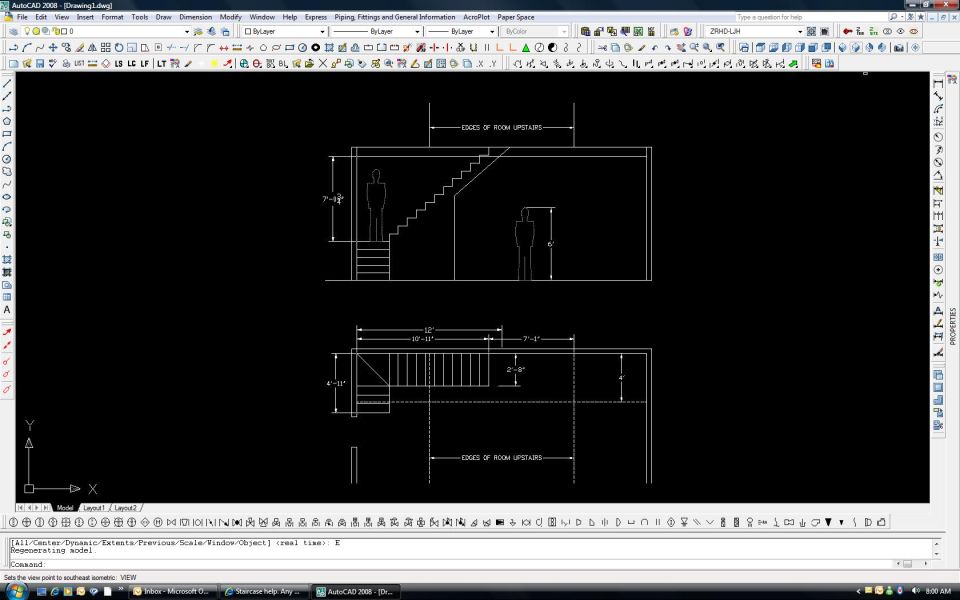
Task: Click the Rotate tool icon
Action: click(119, 47)
